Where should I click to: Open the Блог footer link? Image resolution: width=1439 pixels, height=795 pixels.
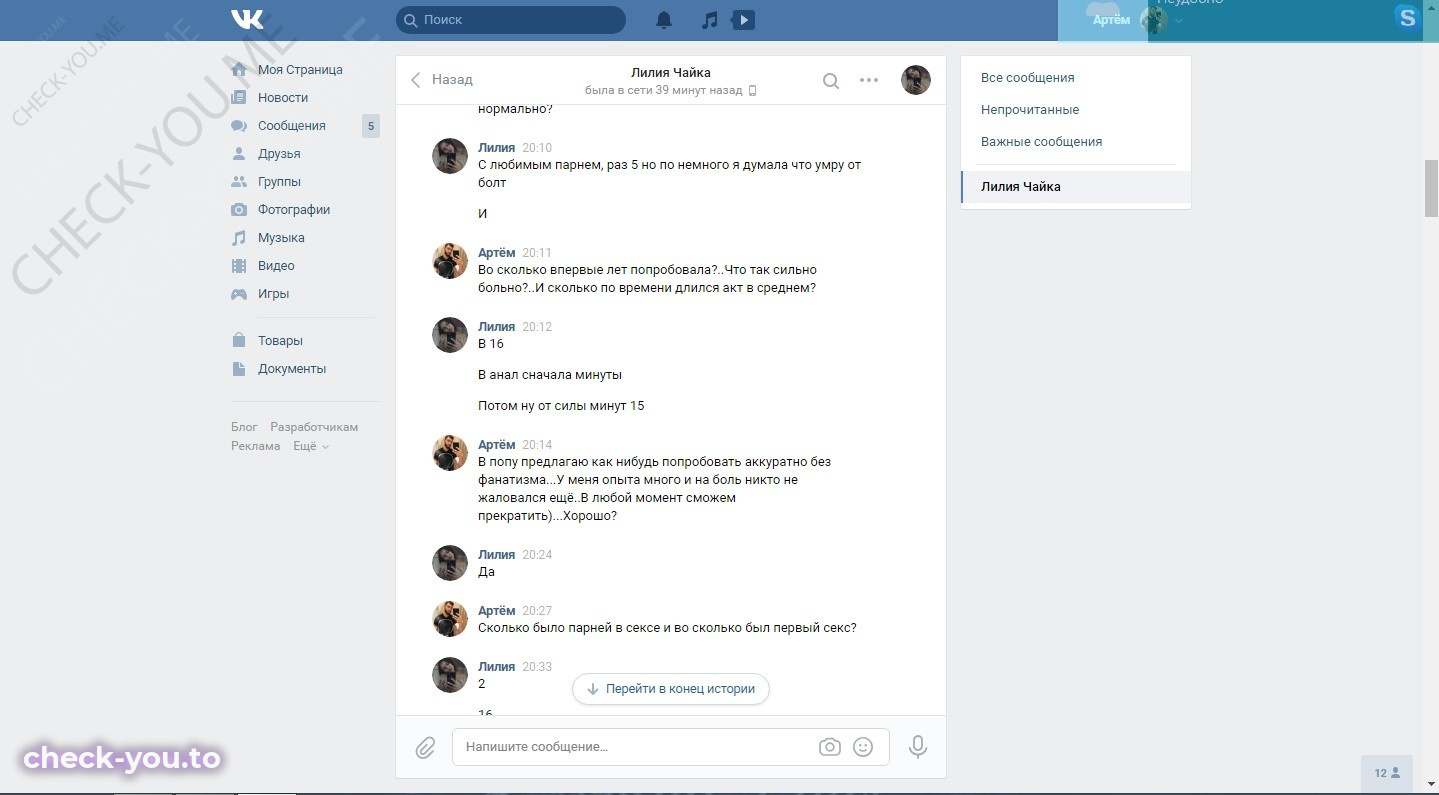pos(244,427)
